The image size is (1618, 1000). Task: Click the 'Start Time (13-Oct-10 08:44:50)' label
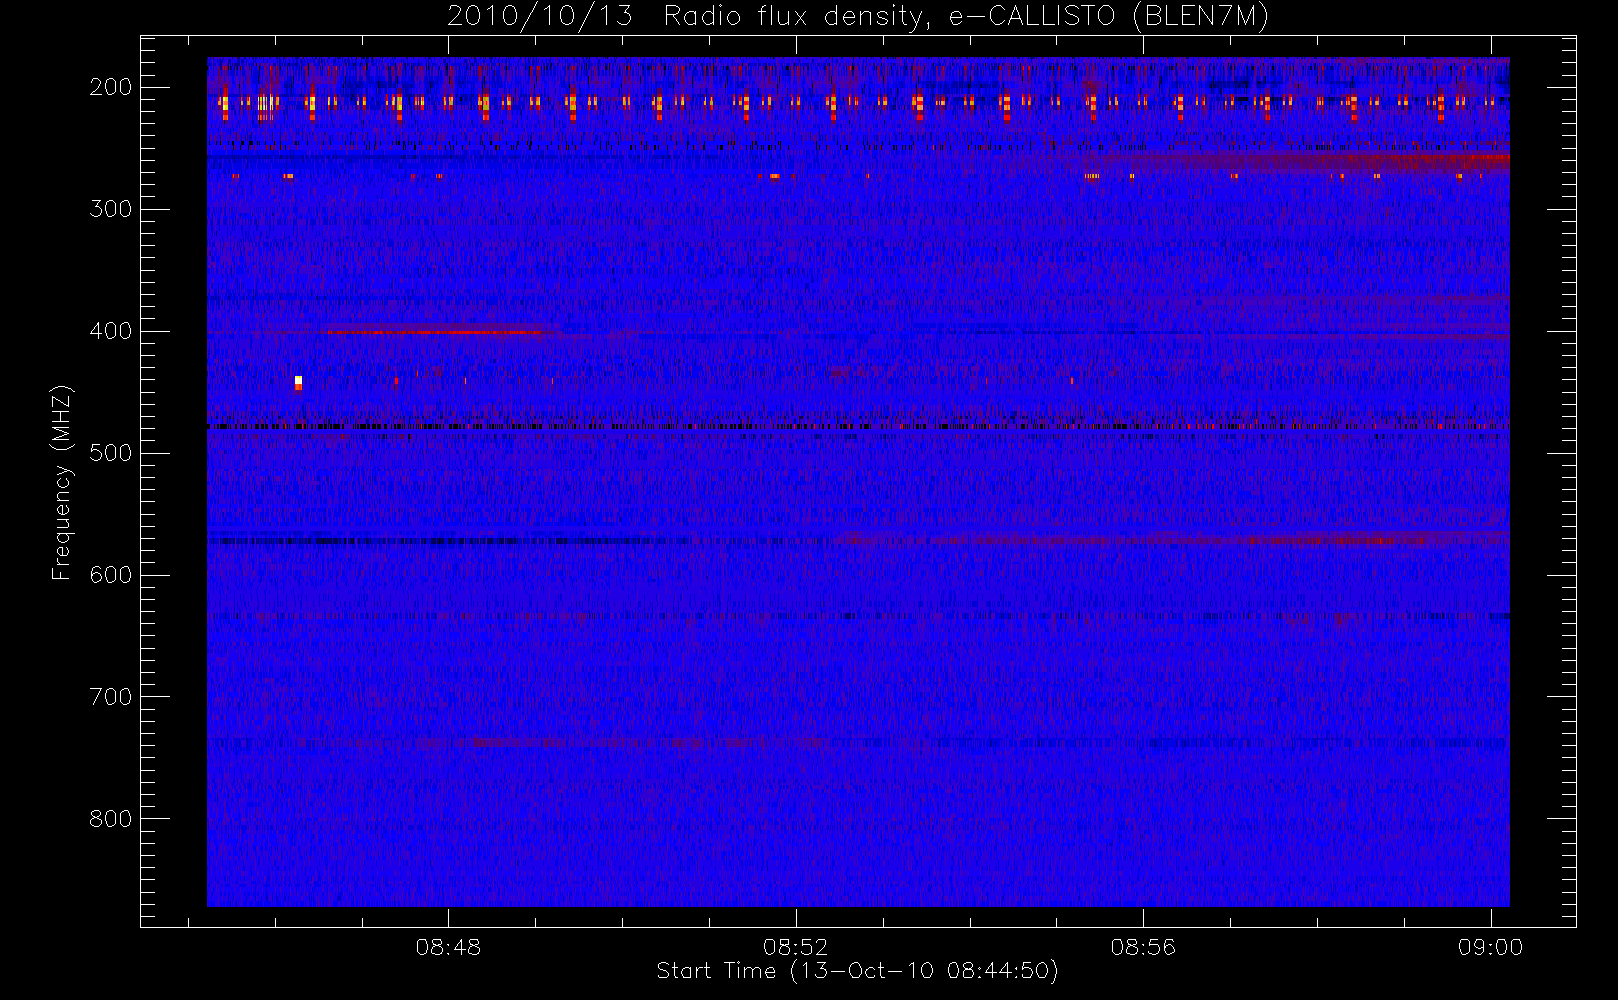point(857,971)
